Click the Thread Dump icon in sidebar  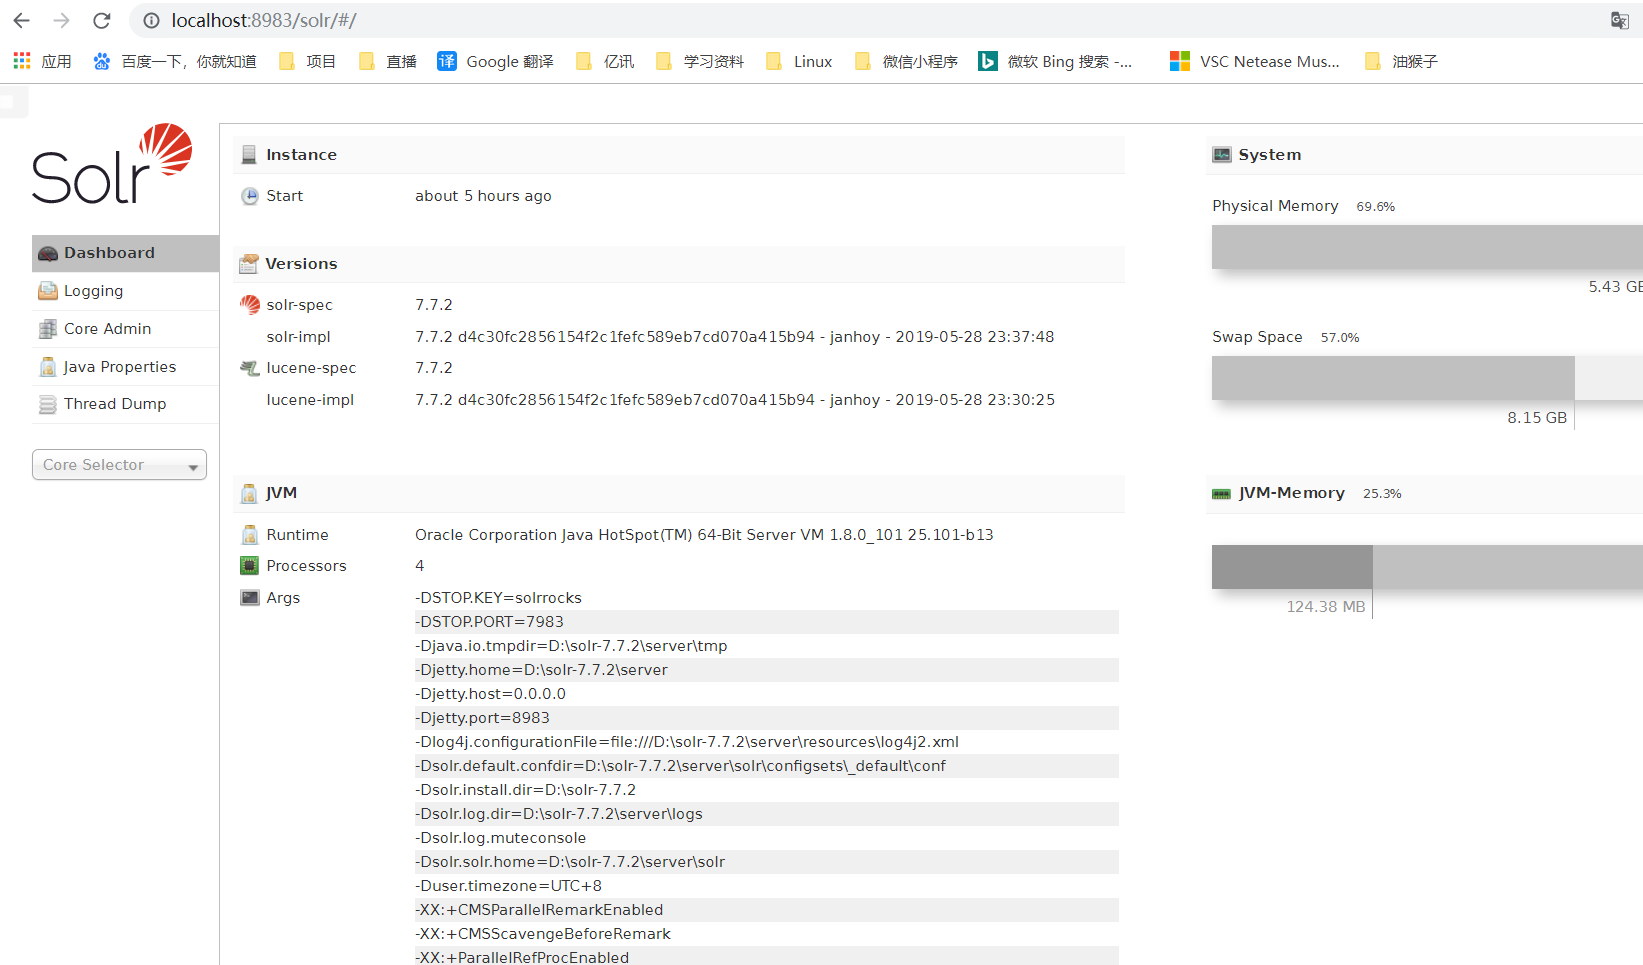pos(48,404)
